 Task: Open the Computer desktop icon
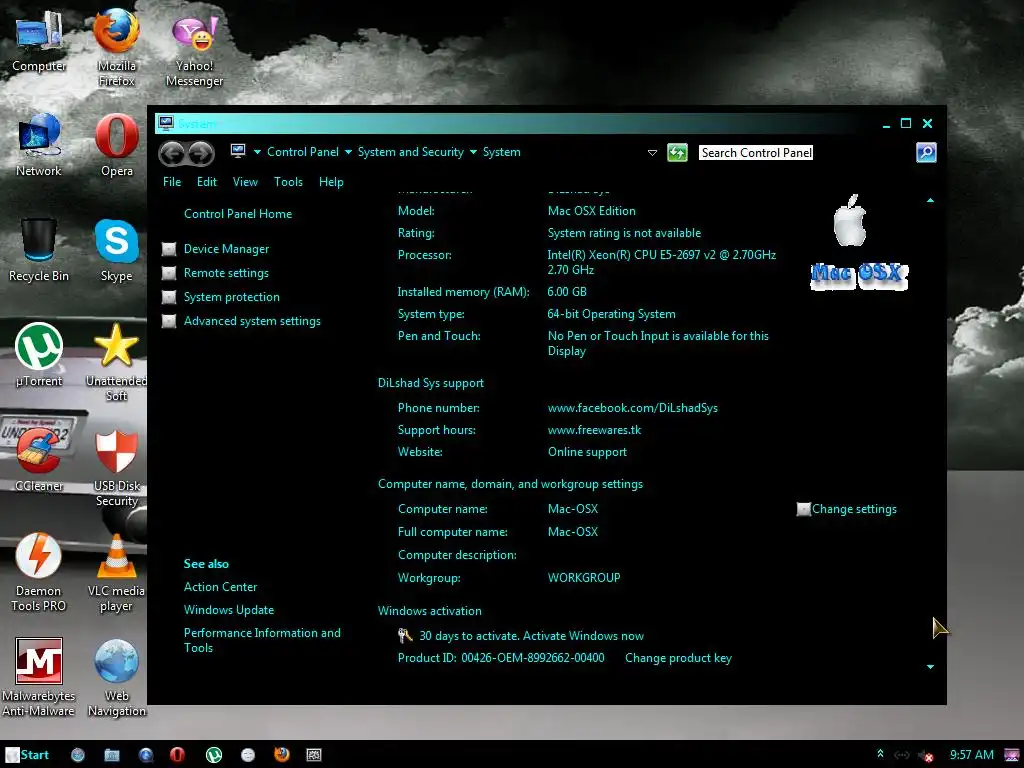(x=39, y=42)
